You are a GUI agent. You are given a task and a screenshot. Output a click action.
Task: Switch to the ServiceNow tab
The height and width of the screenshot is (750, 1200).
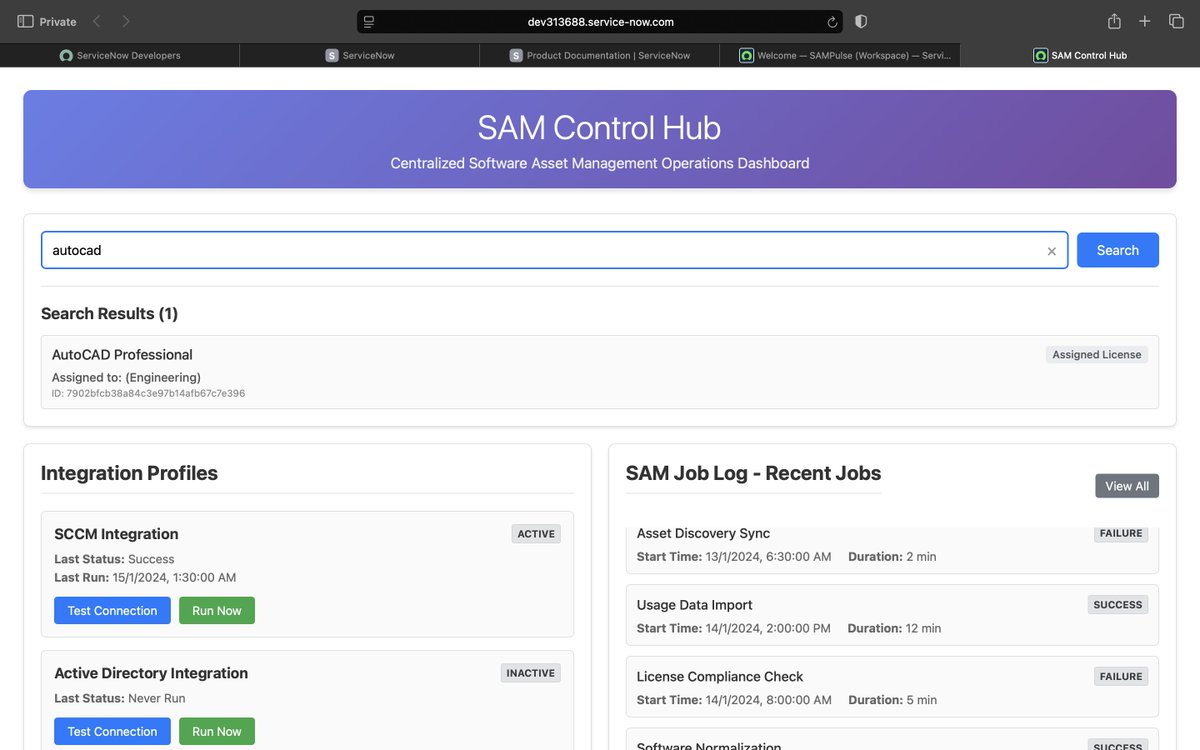click(x=360, y=56)
